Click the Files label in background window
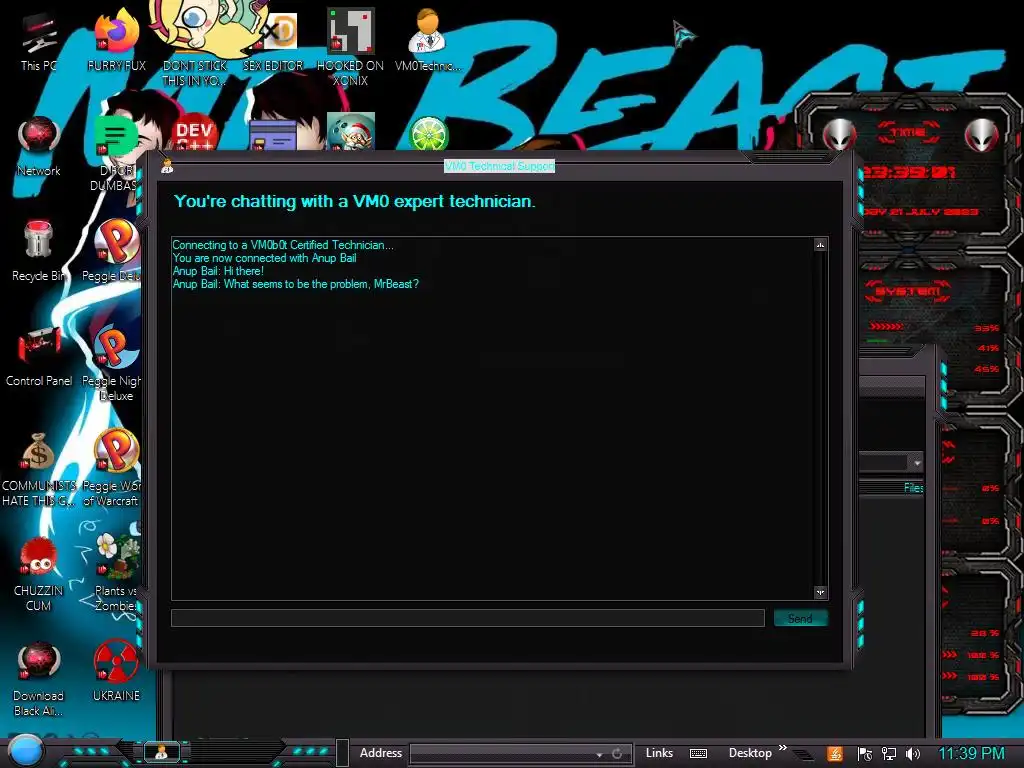 pos(914,488)
